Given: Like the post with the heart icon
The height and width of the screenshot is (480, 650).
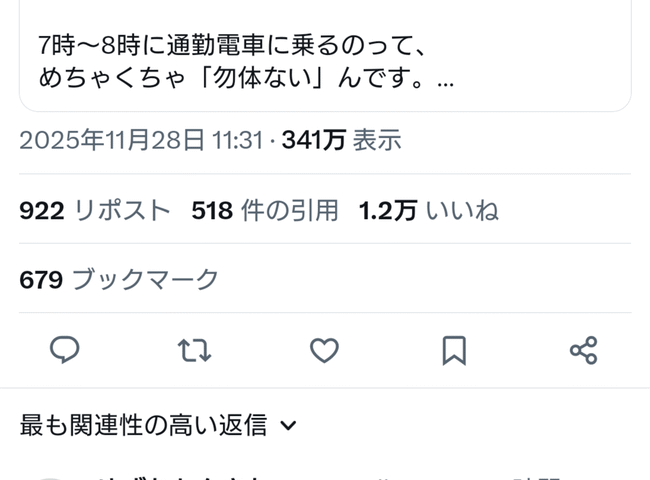Looking at the screenshot, I should (325, 351).
